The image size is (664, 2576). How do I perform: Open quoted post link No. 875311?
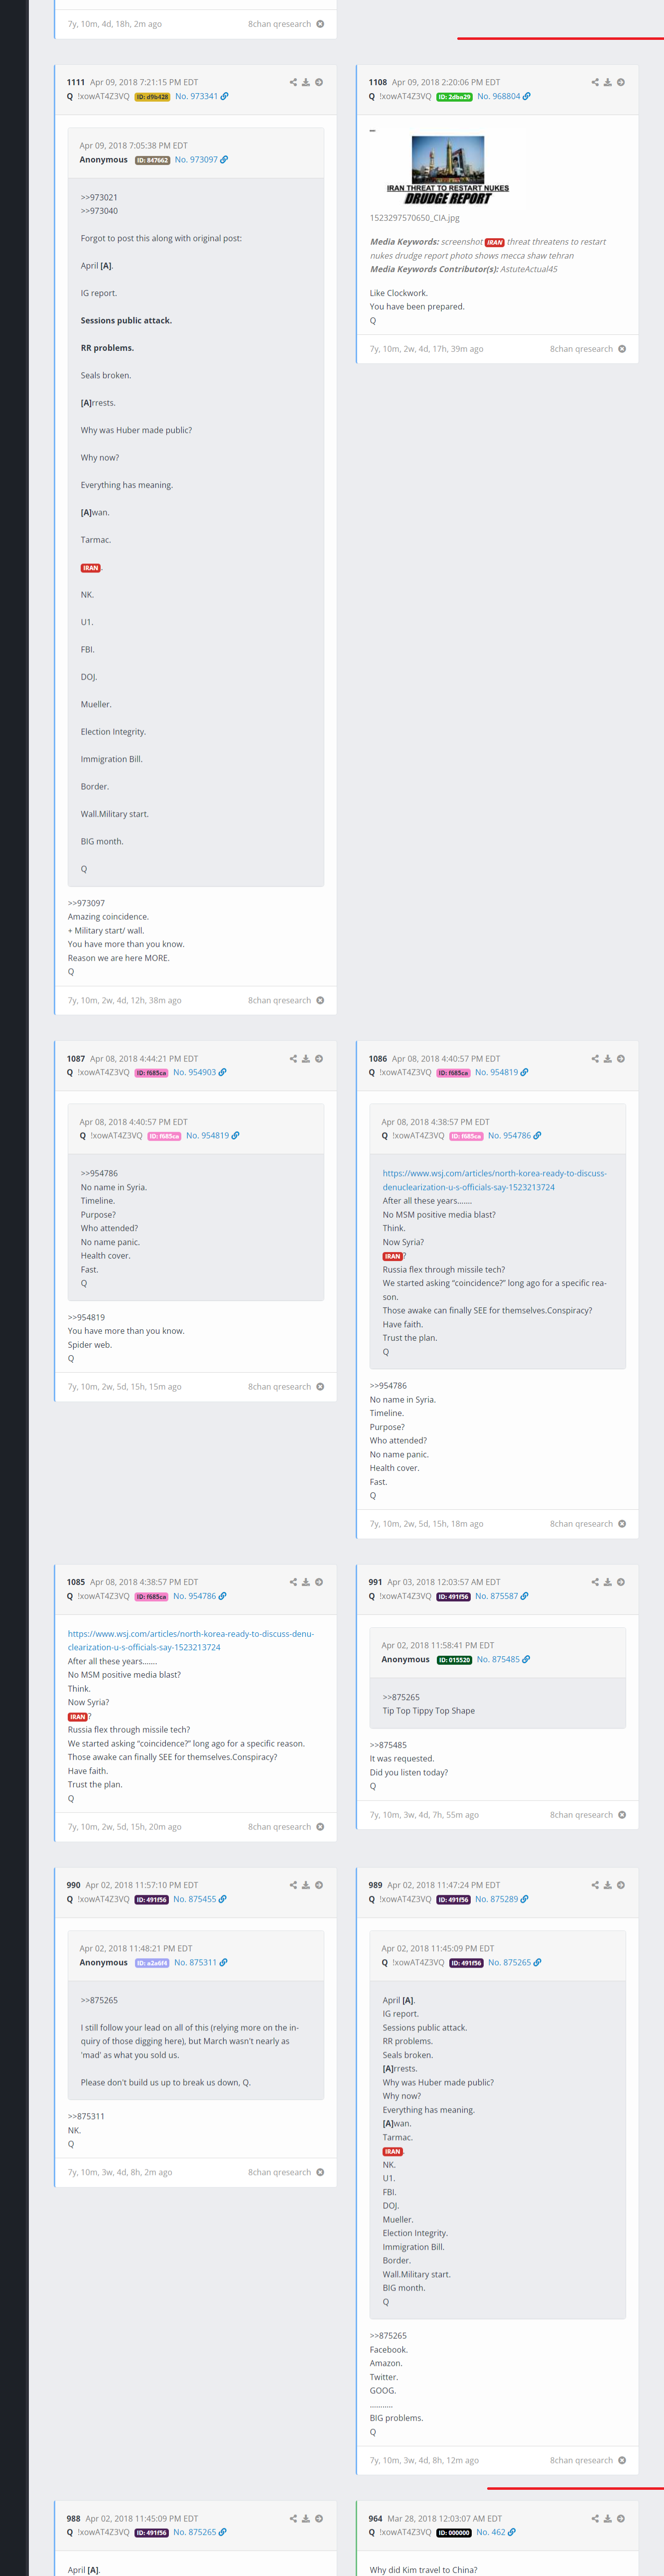coord(195,1962)
